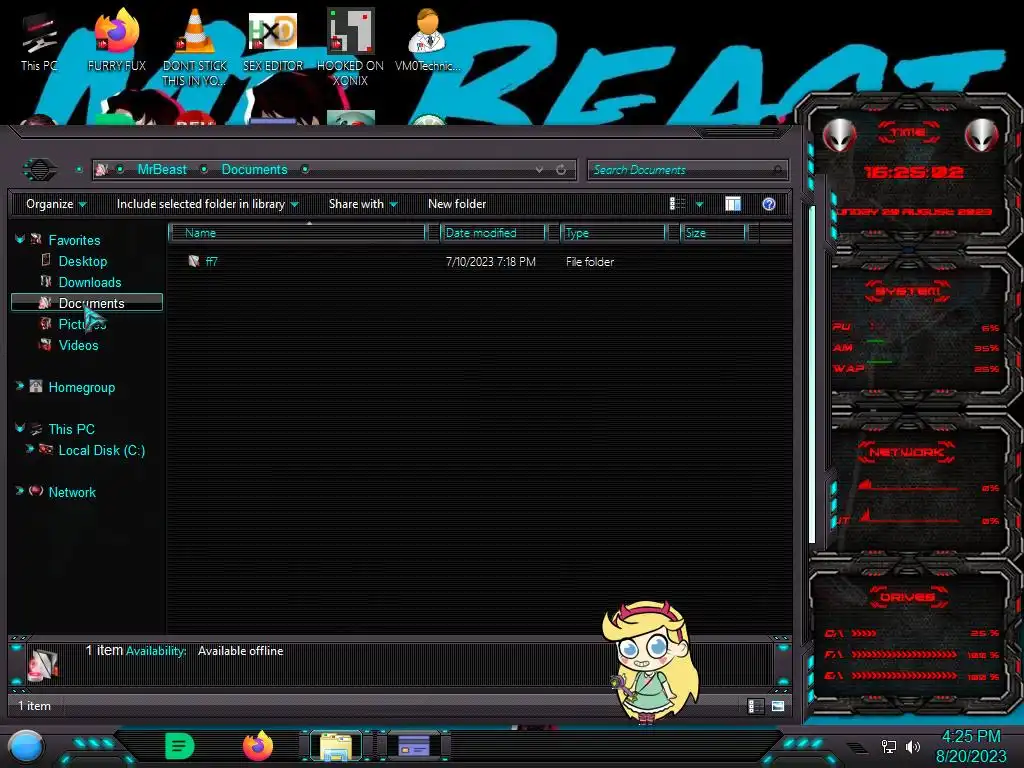
Task: Open the HxD SEX EDITOR shortcut
Action: (x=273, y=40)
